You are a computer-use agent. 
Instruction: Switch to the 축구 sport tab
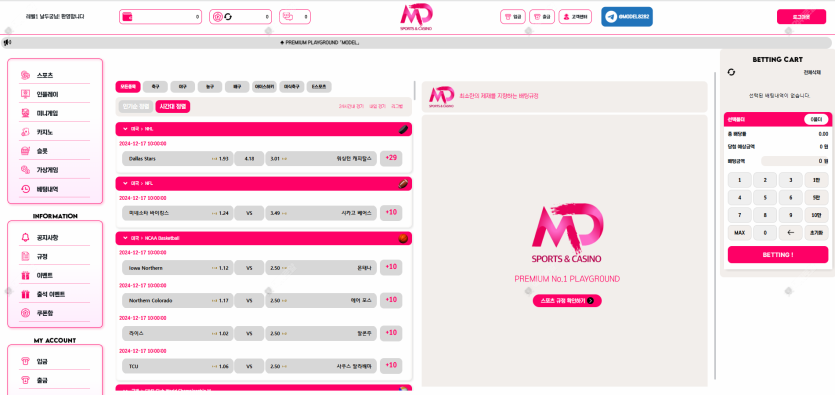click(155, 86)
